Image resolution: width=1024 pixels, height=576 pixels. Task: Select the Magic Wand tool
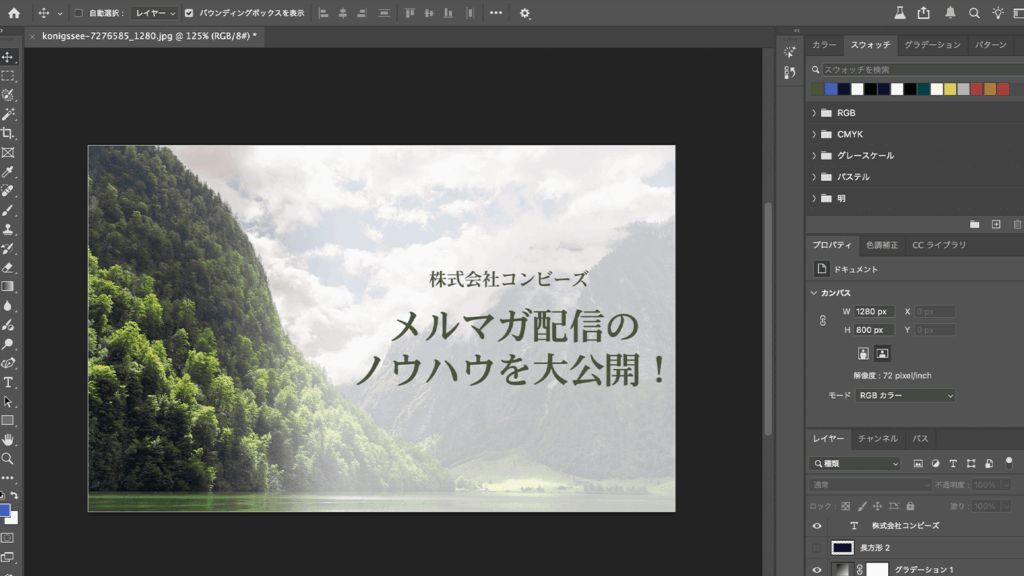[8, 114]
